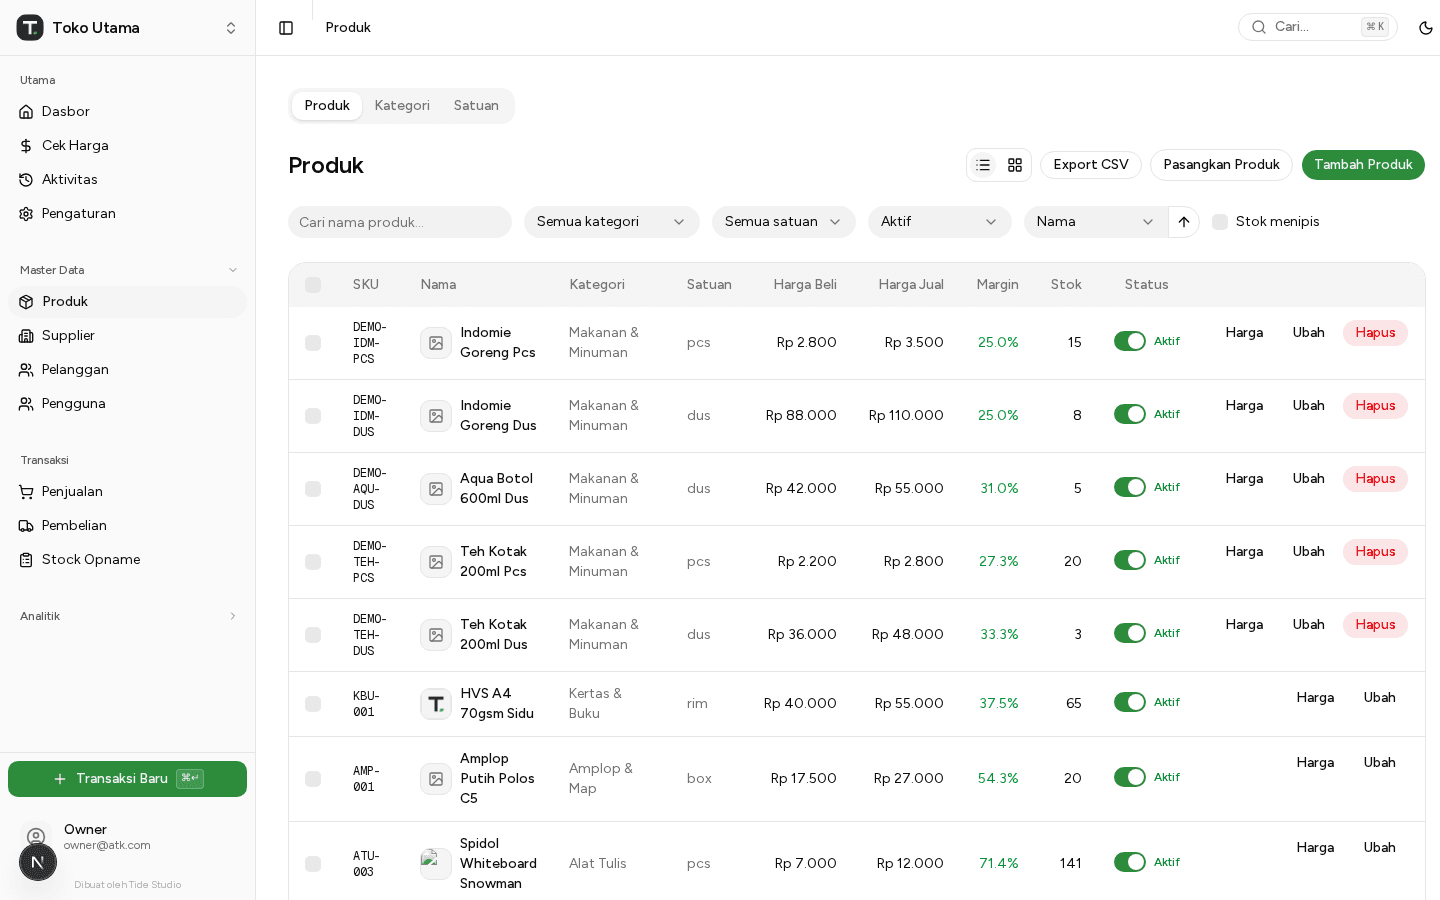Open Pelanggan list

pos(127,370)
